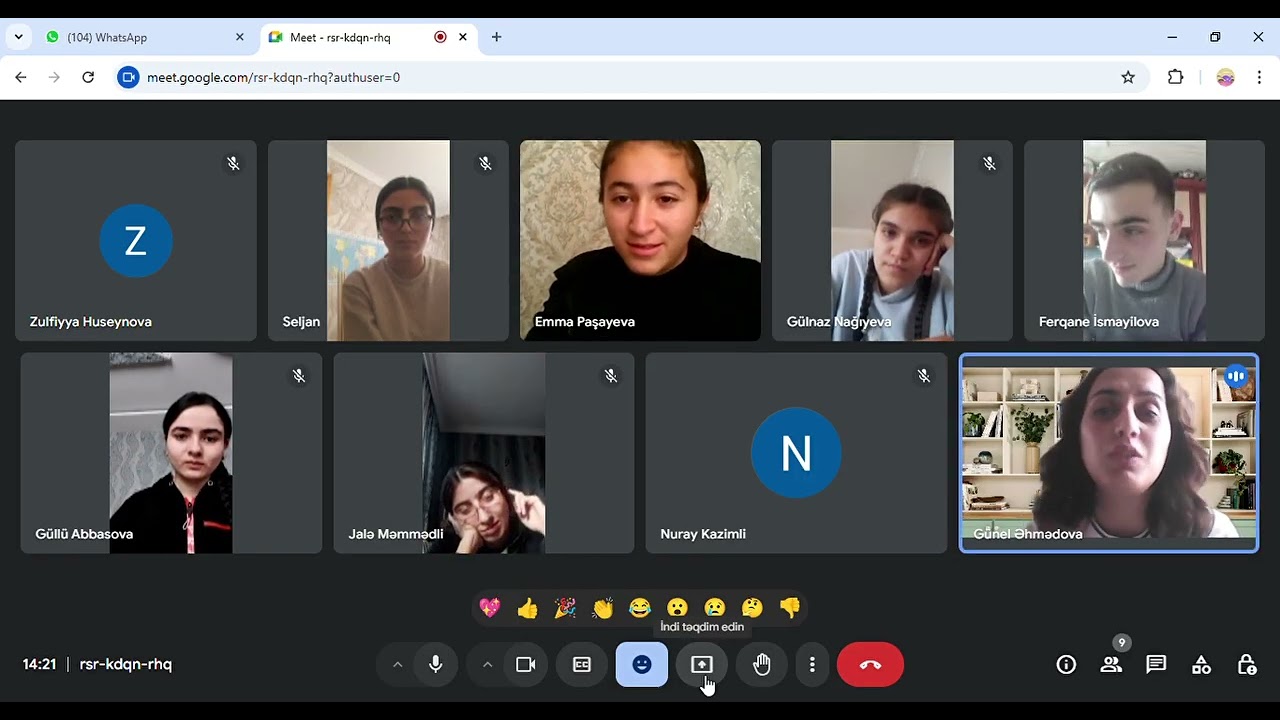
Task: Go back to previous page
Action: [21, 77]
